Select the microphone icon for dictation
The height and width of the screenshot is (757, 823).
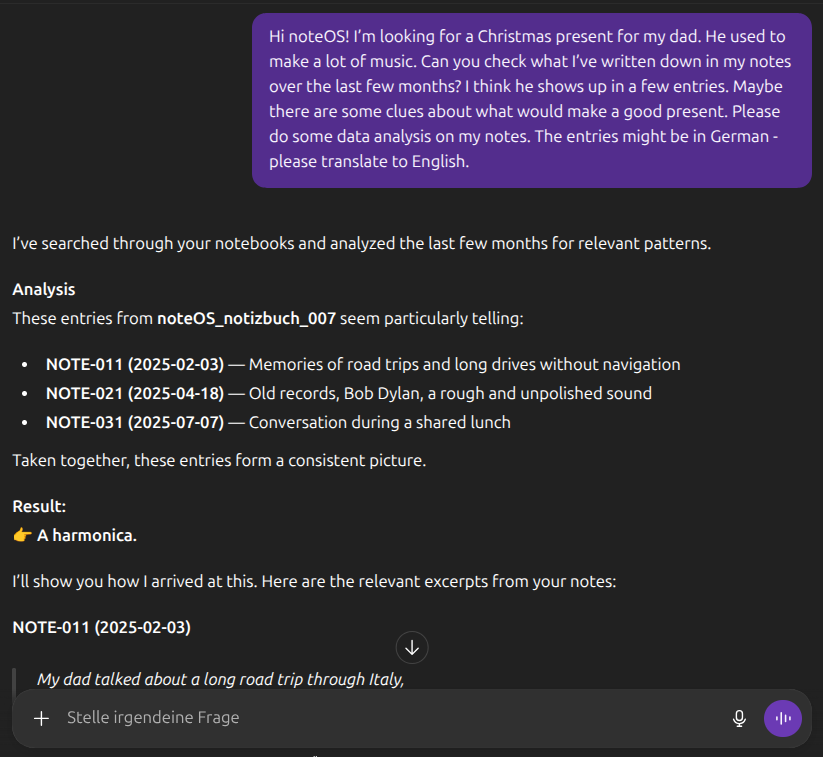pos(739,718)
